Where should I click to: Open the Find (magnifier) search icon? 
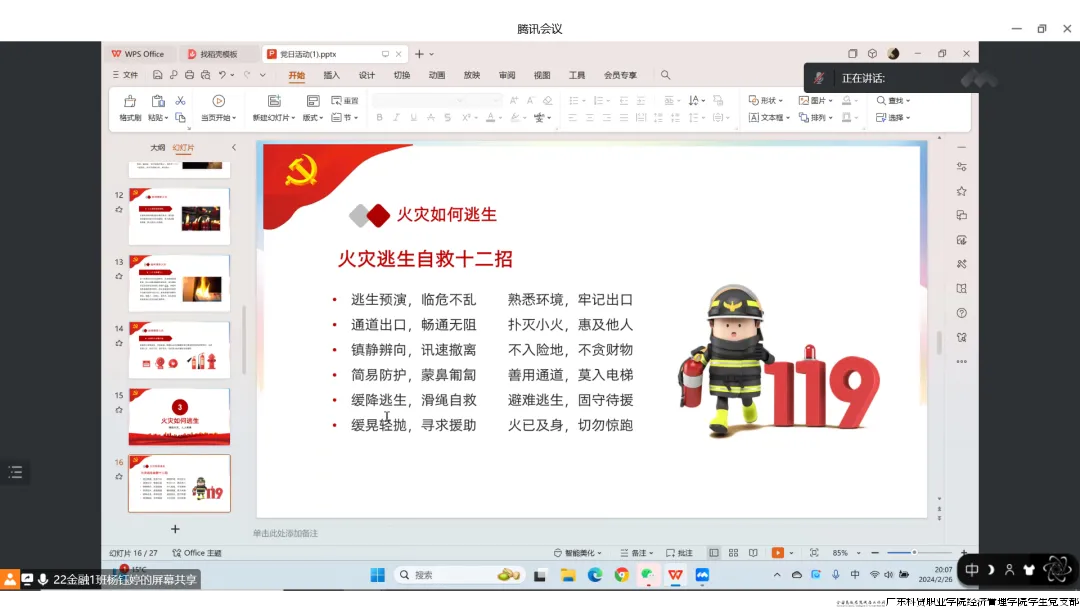664,74
